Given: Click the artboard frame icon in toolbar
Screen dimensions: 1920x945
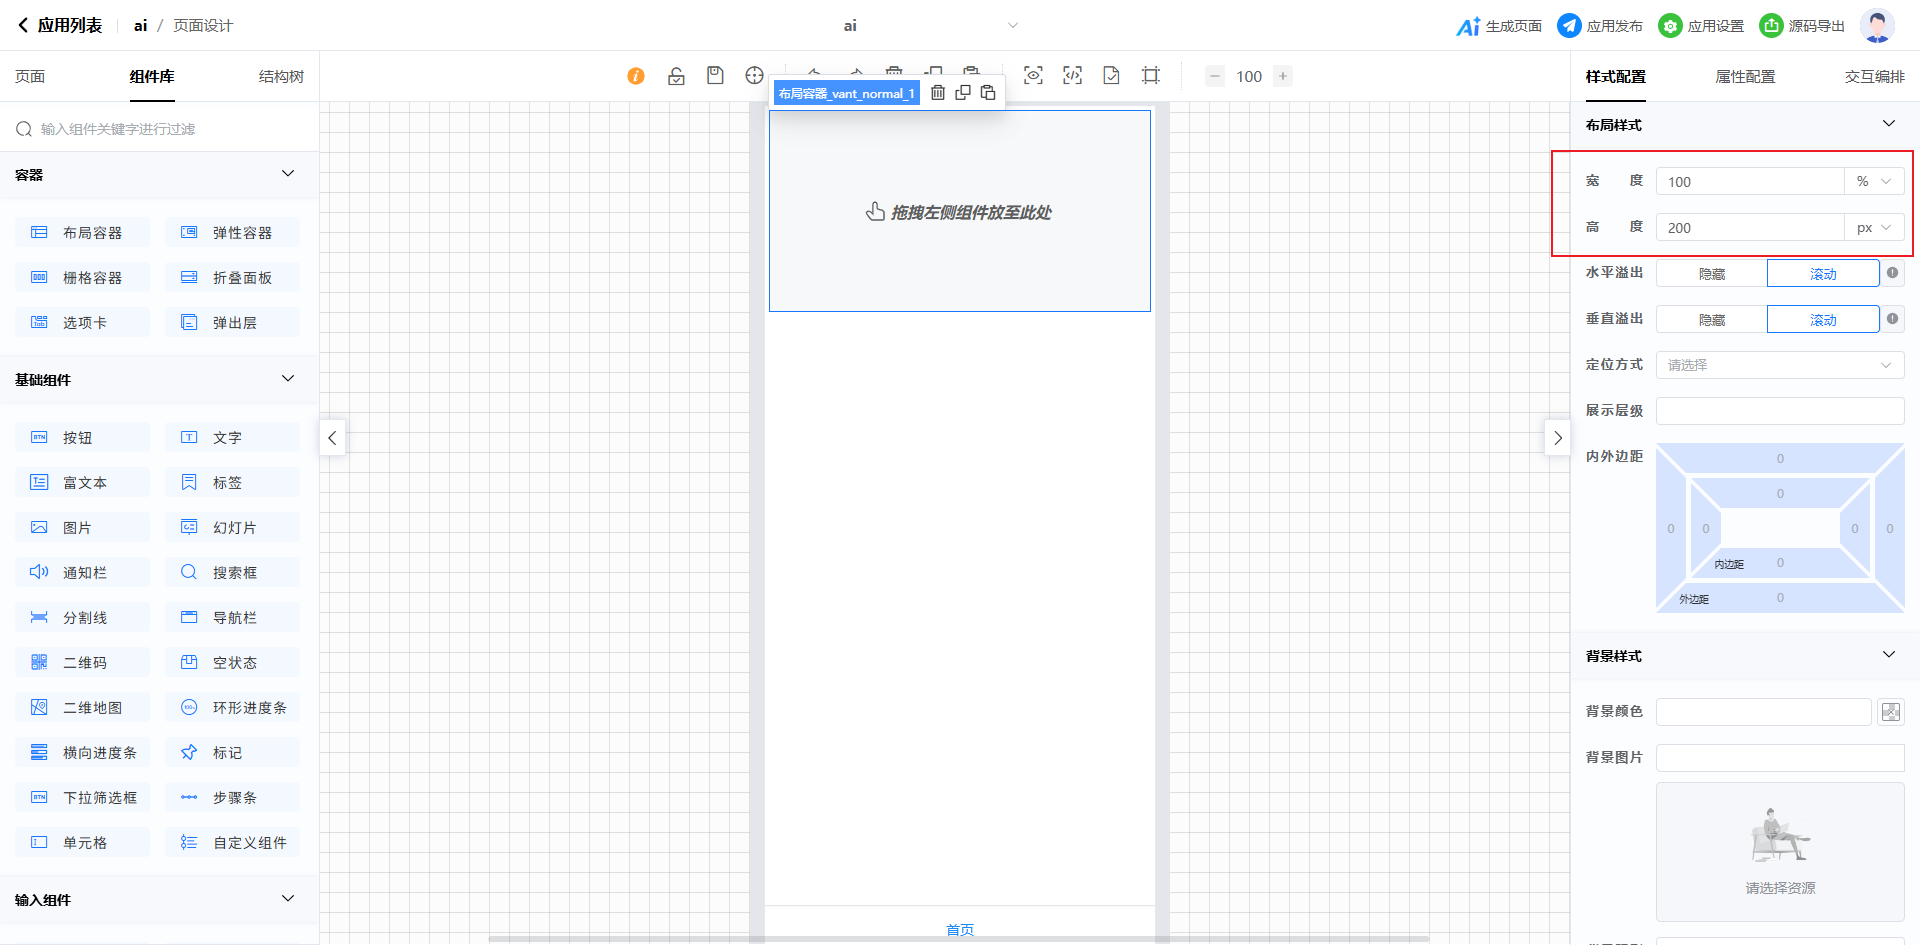Looking at the screenshot, I should (1151, 76).
